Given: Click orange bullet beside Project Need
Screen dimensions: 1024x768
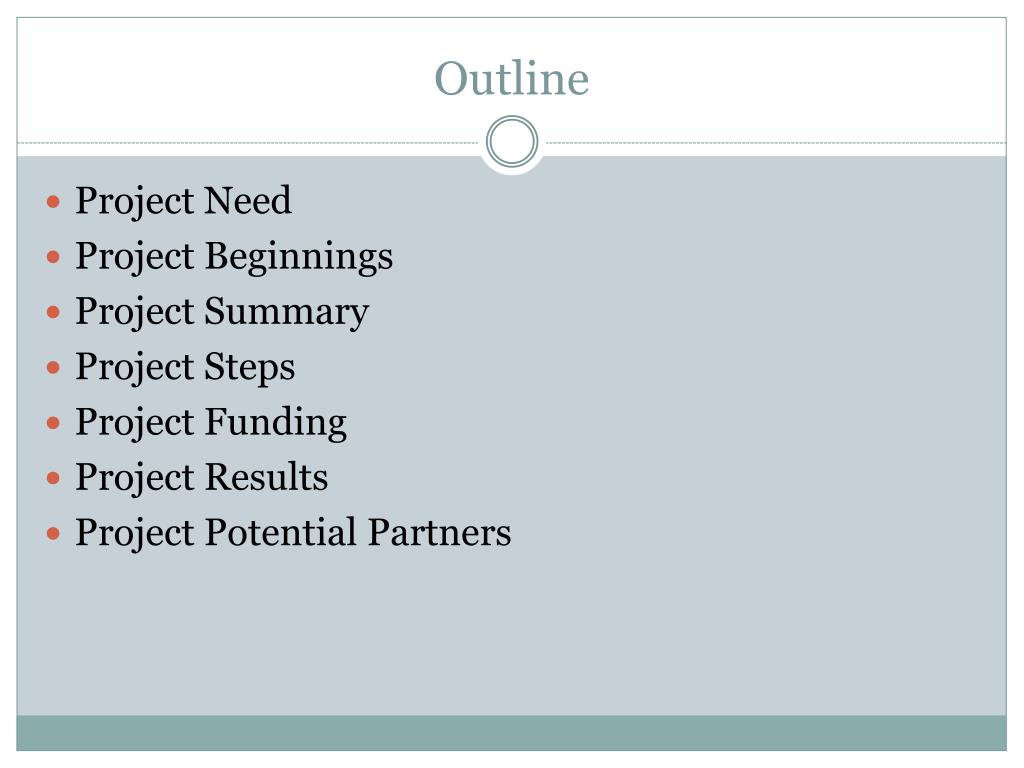Looking at the screenshot, I should pyautogui.click(x=54, y=201).
